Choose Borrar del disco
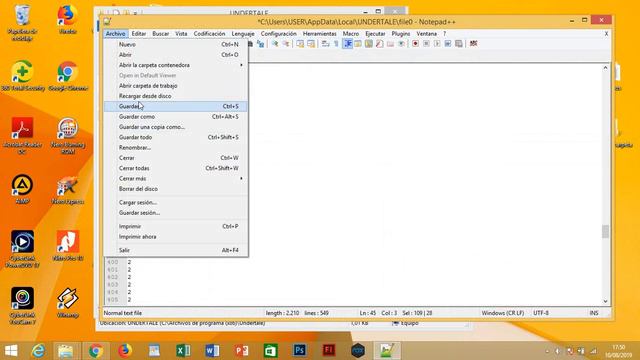 point(176,189)
